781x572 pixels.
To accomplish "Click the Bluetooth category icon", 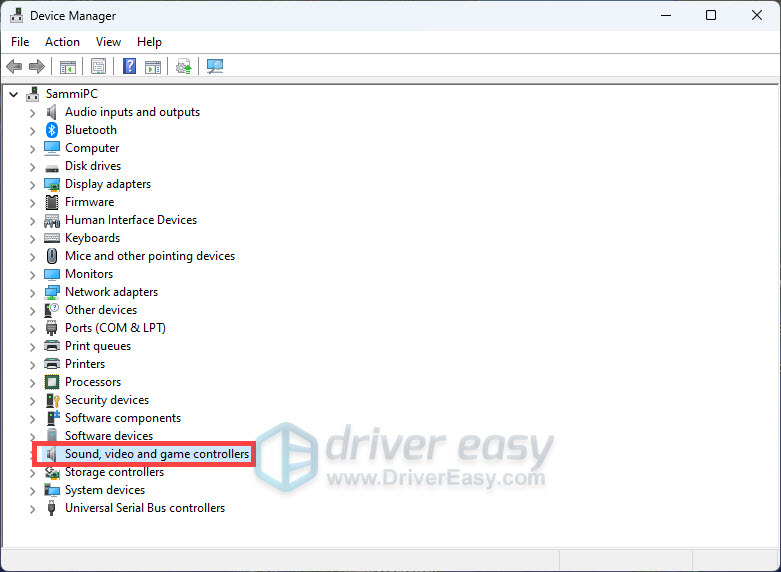I will (x=53, y=130).
